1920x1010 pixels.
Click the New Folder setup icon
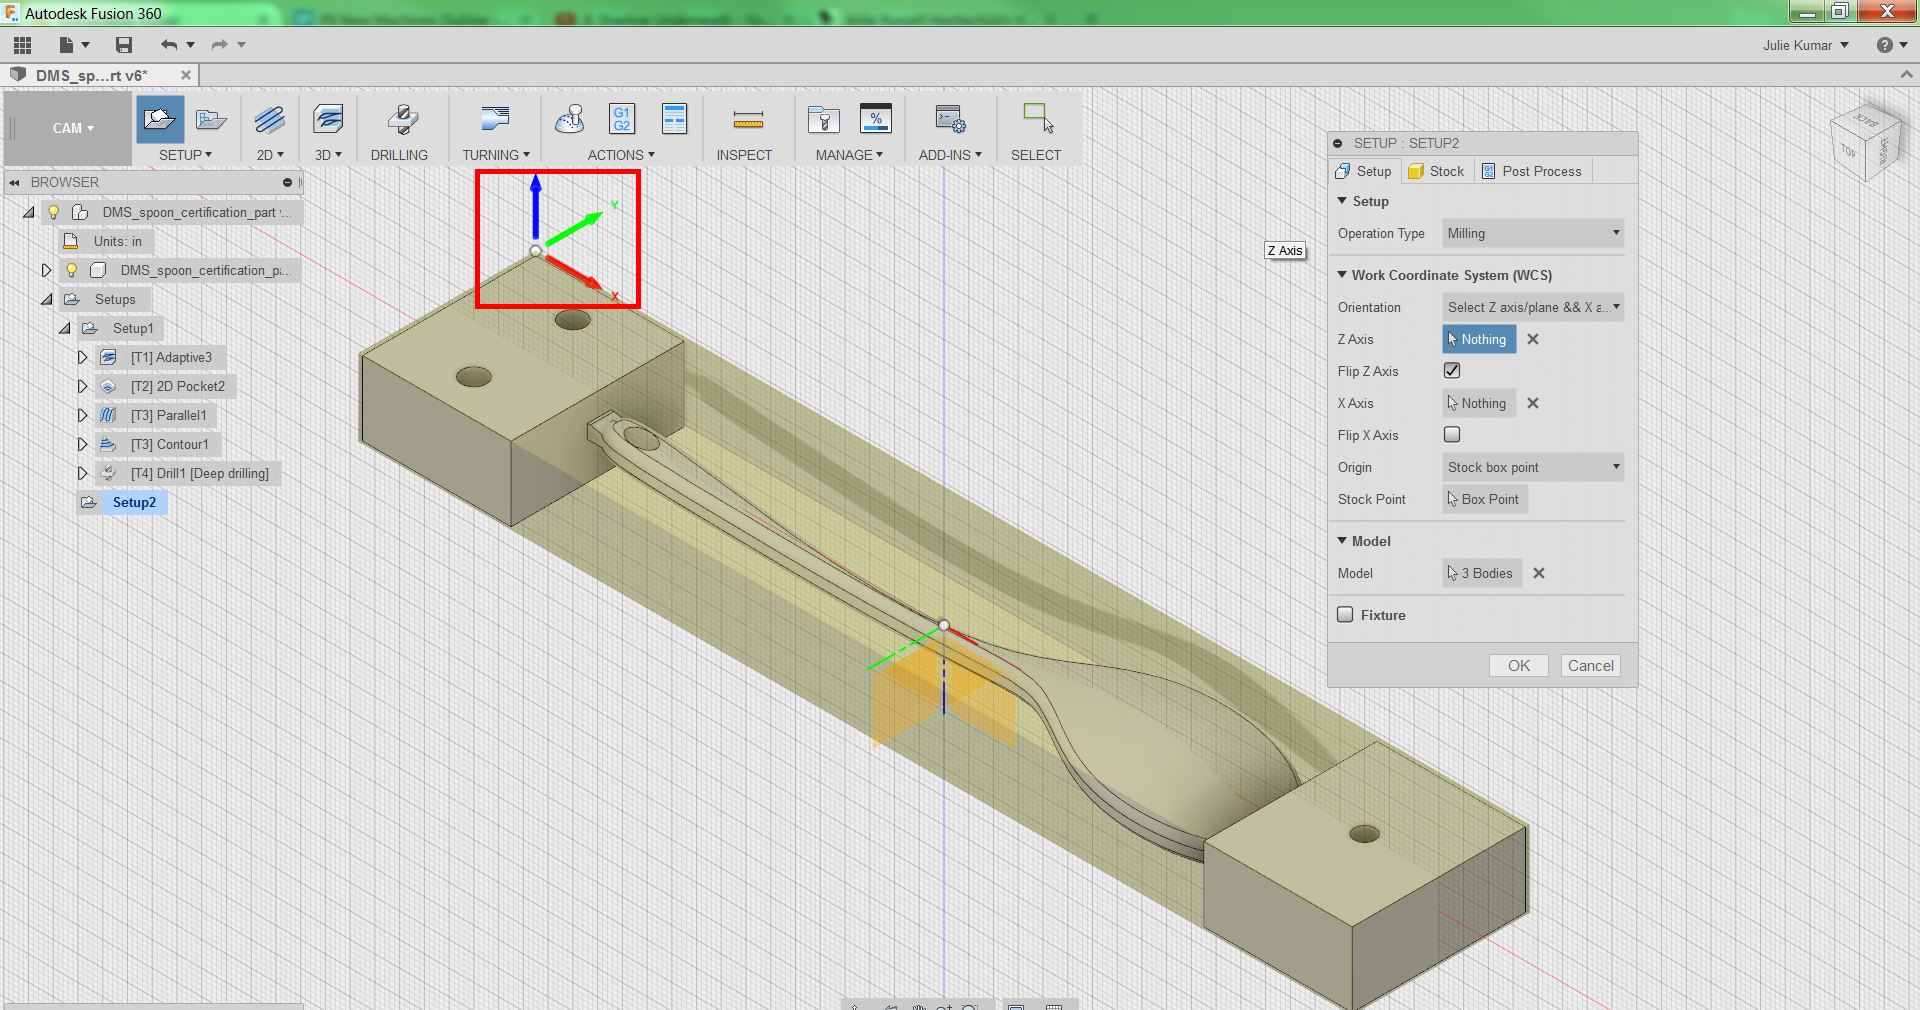211,120
